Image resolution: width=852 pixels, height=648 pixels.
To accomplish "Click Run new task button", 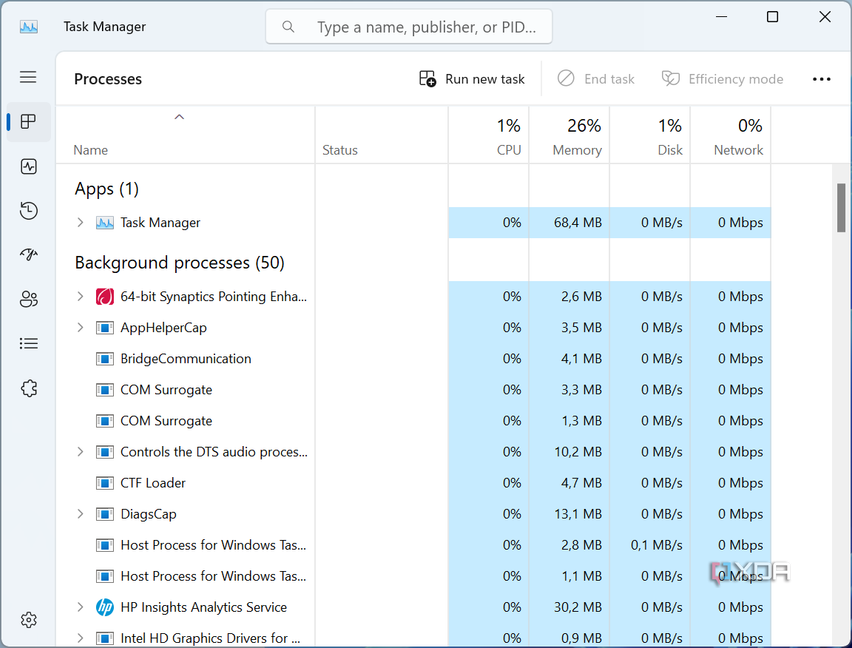I will [x=472, y=79].
